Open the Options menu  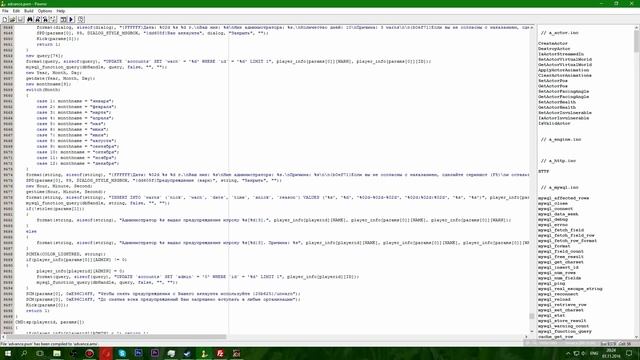[45, 11]
